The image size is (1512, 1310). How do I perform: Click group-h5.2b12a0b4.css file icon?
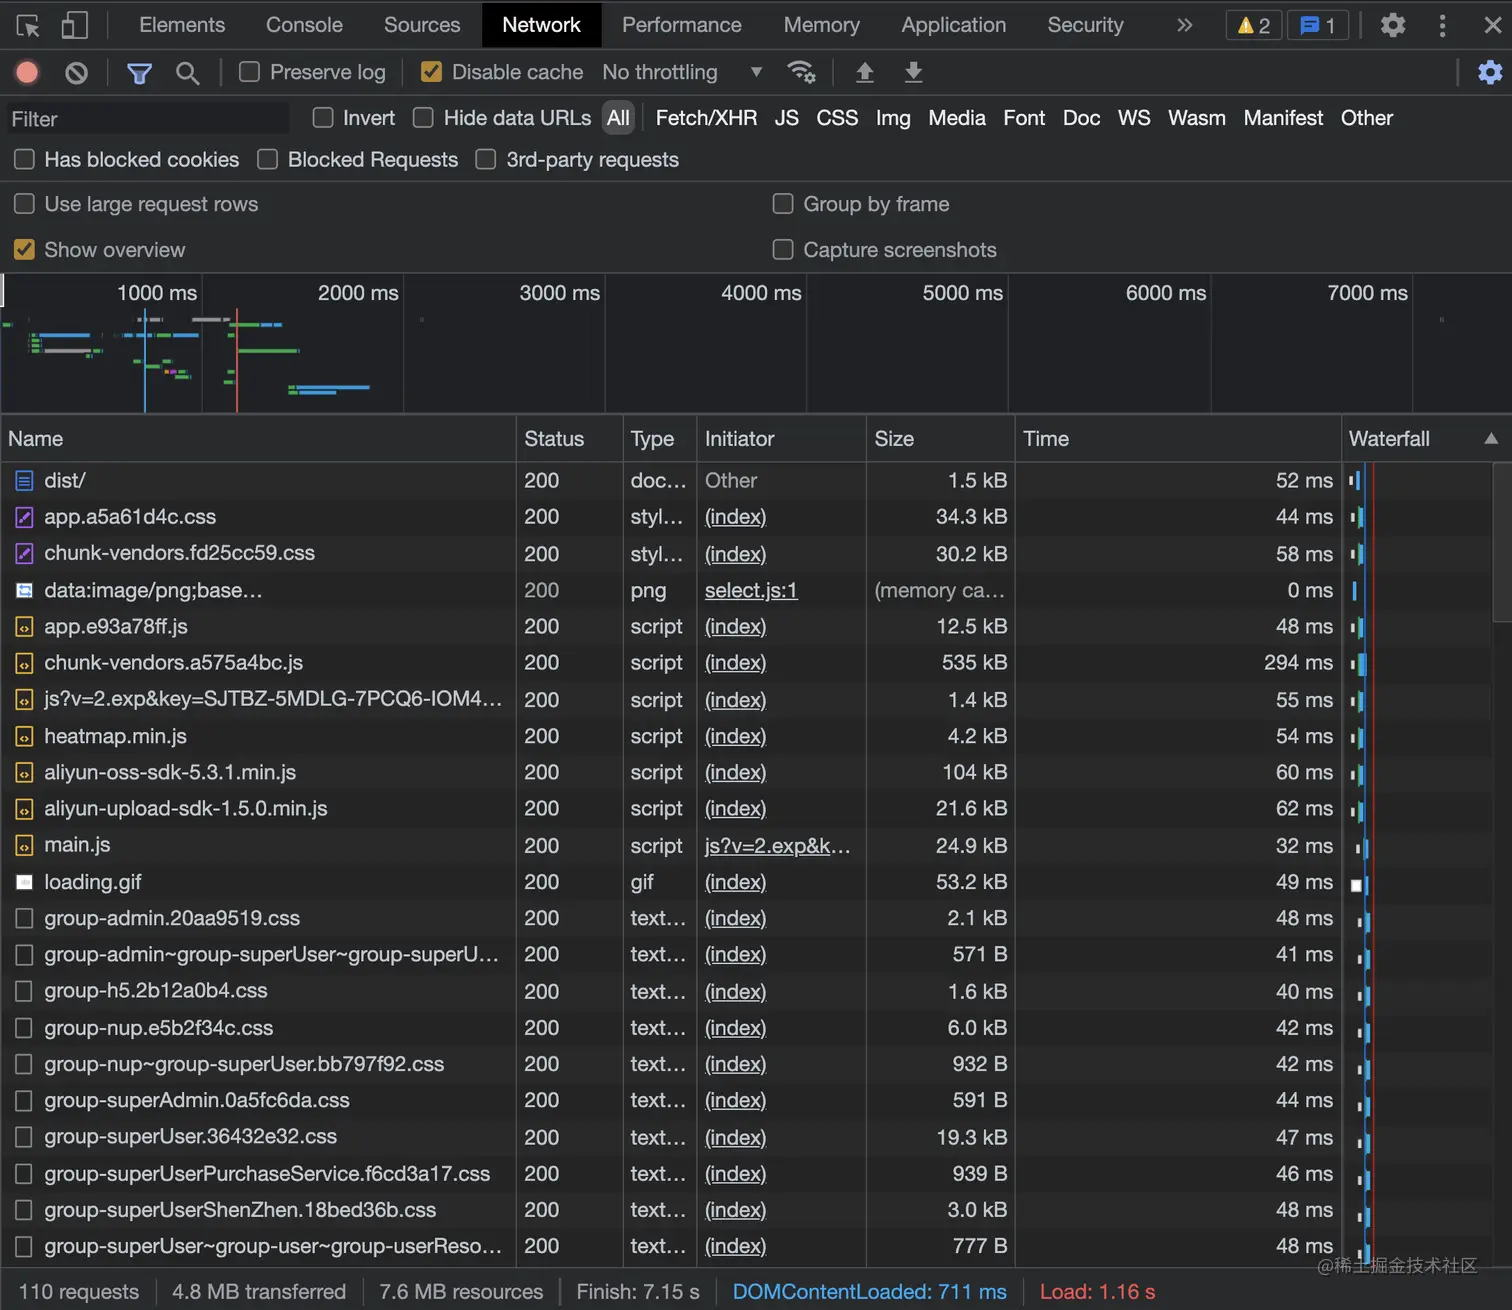point(24,992)
